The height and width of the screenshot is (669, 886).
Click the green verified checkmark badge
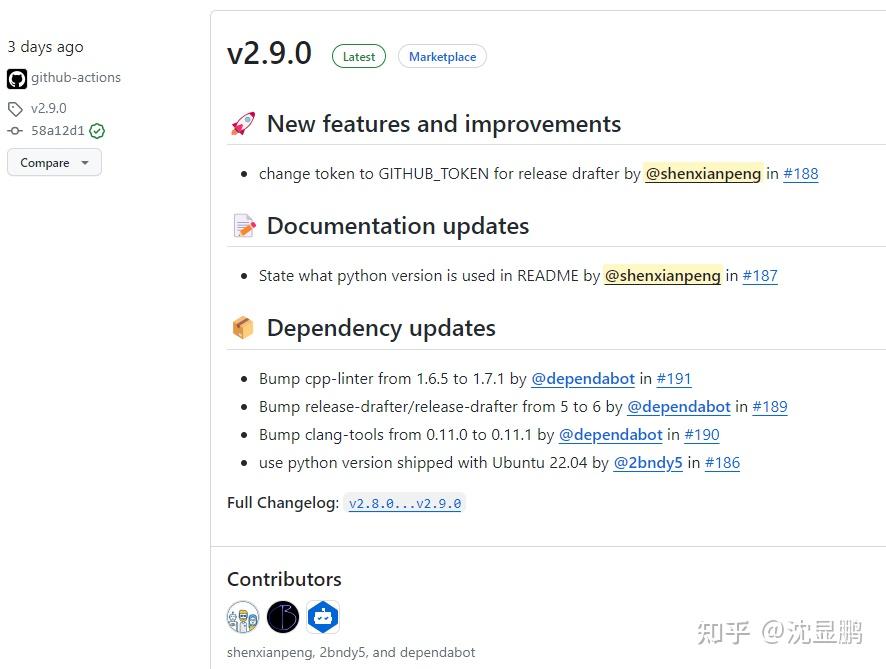coord(96,130)
